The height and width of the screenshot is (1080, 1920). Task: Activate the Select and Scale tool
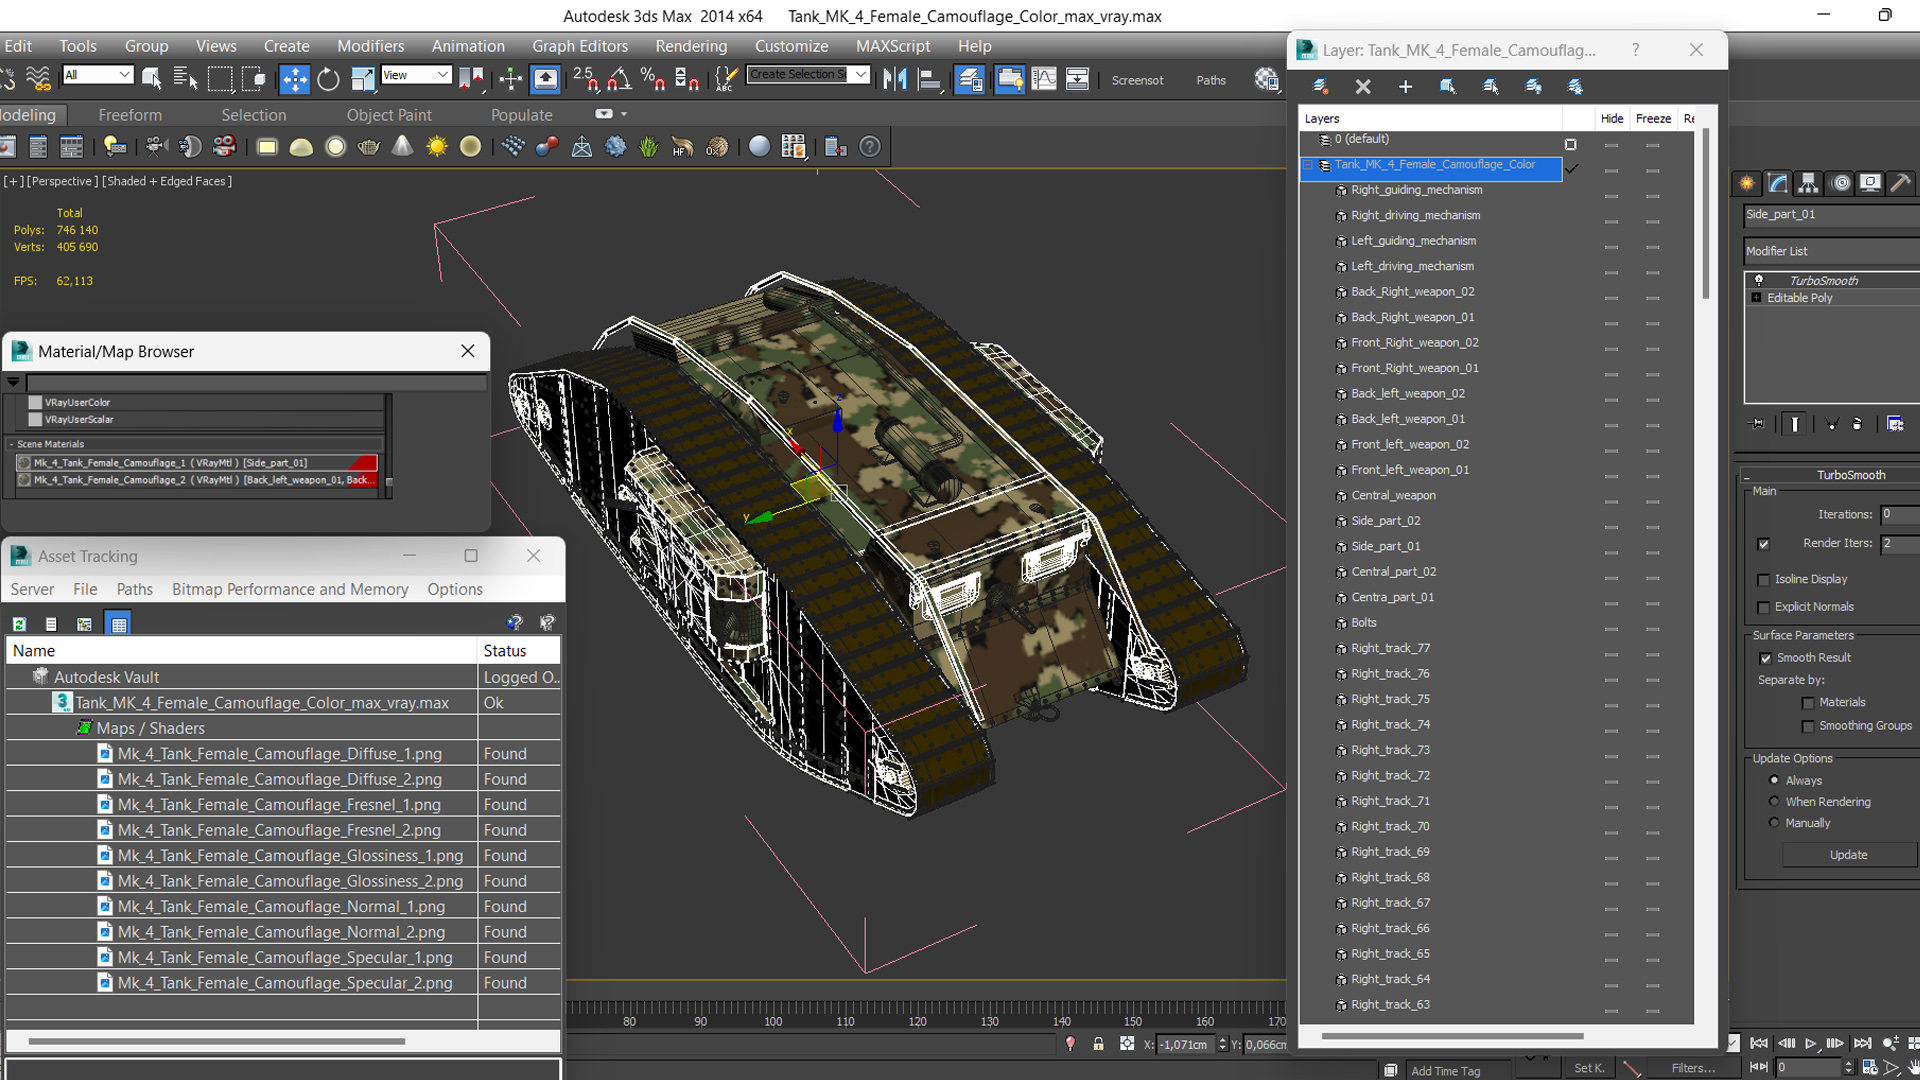click(x=362, y=79)
